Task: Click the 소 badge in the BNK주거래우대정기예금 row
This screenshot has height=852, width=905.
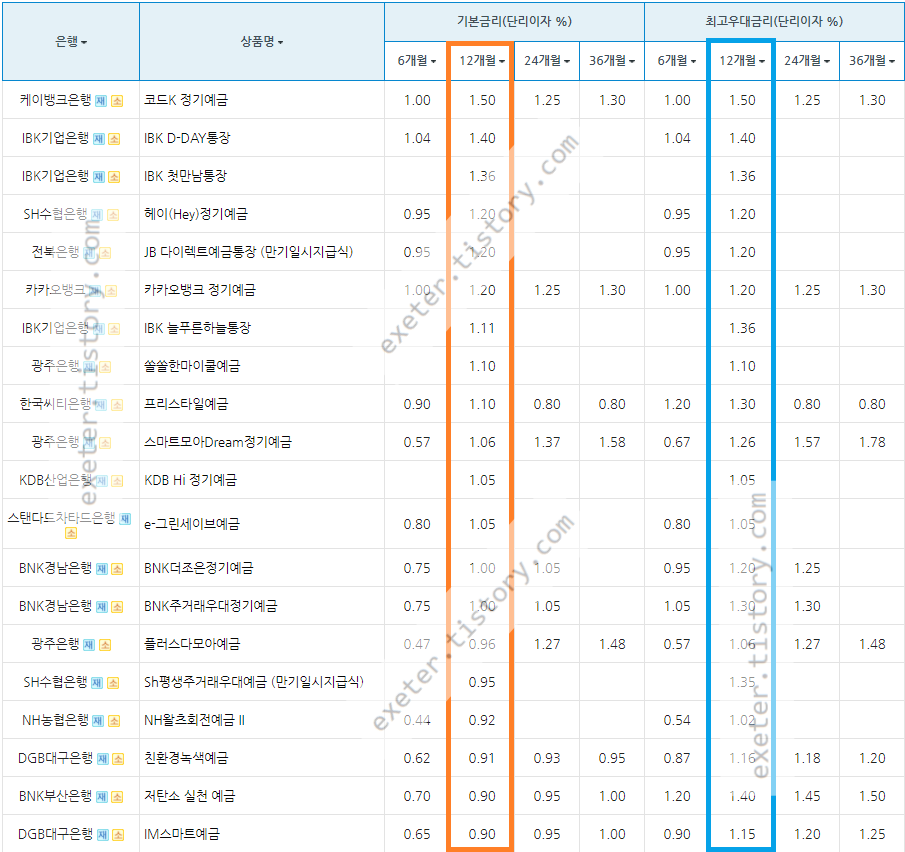Action: click(x=117, y=607)
